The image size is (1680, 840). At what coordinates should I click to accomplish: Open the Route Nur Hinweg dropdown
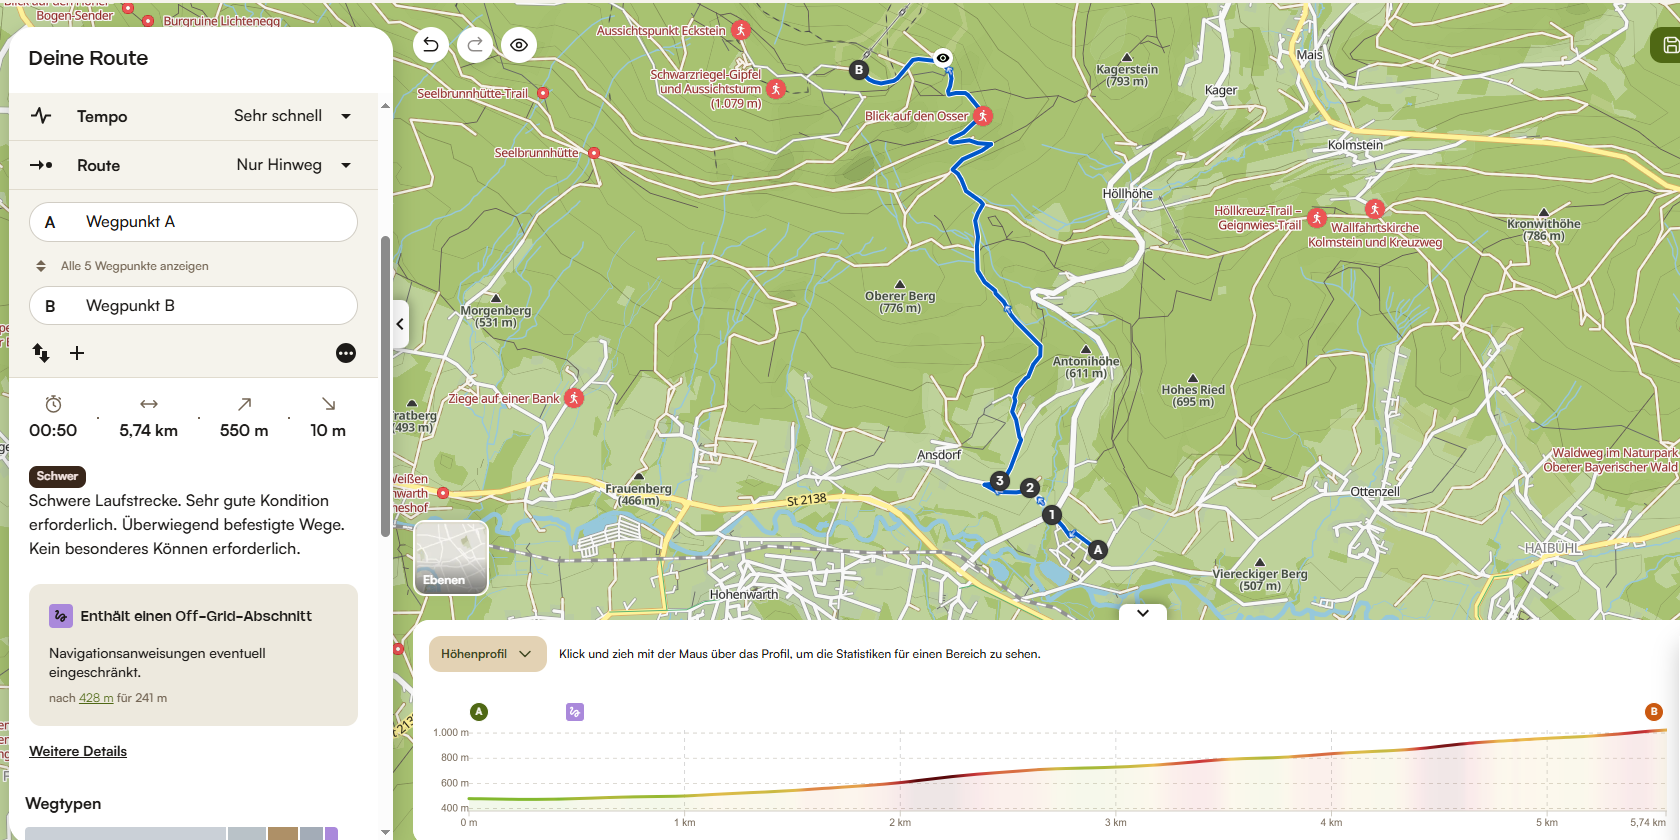[292, 165]
